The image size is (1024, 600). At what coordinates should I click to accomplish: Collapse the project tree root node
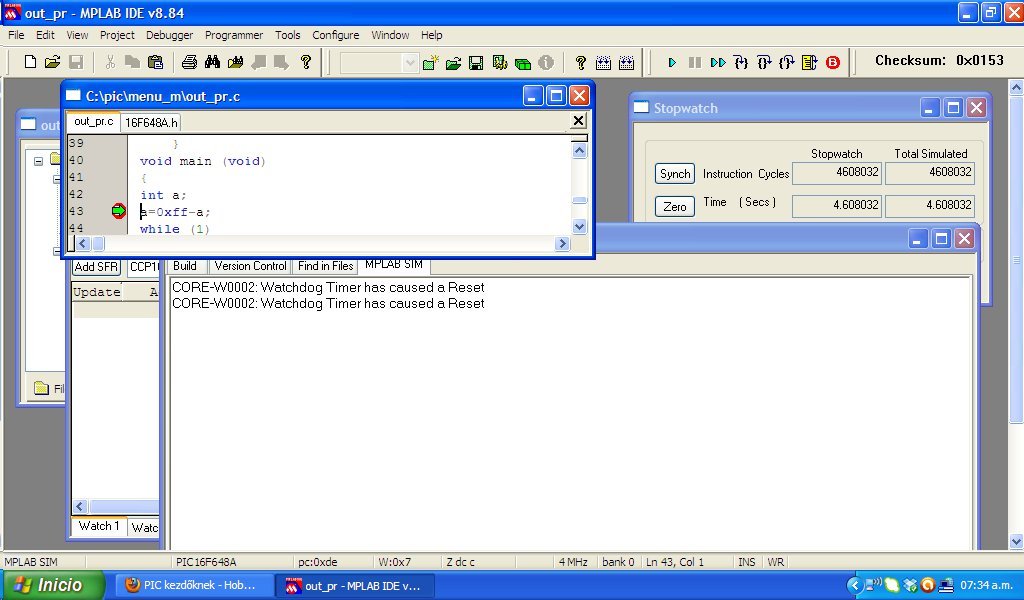38,161
